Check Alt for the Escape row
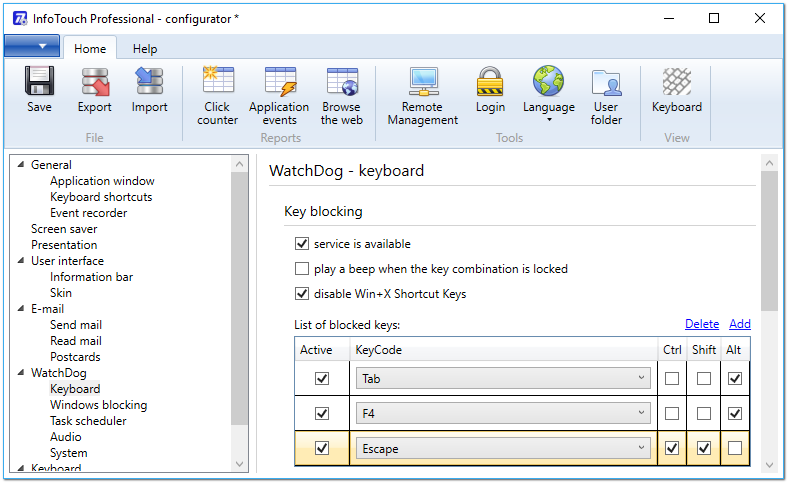The width and height of the screenshot is (788, 483). point(735,448)
